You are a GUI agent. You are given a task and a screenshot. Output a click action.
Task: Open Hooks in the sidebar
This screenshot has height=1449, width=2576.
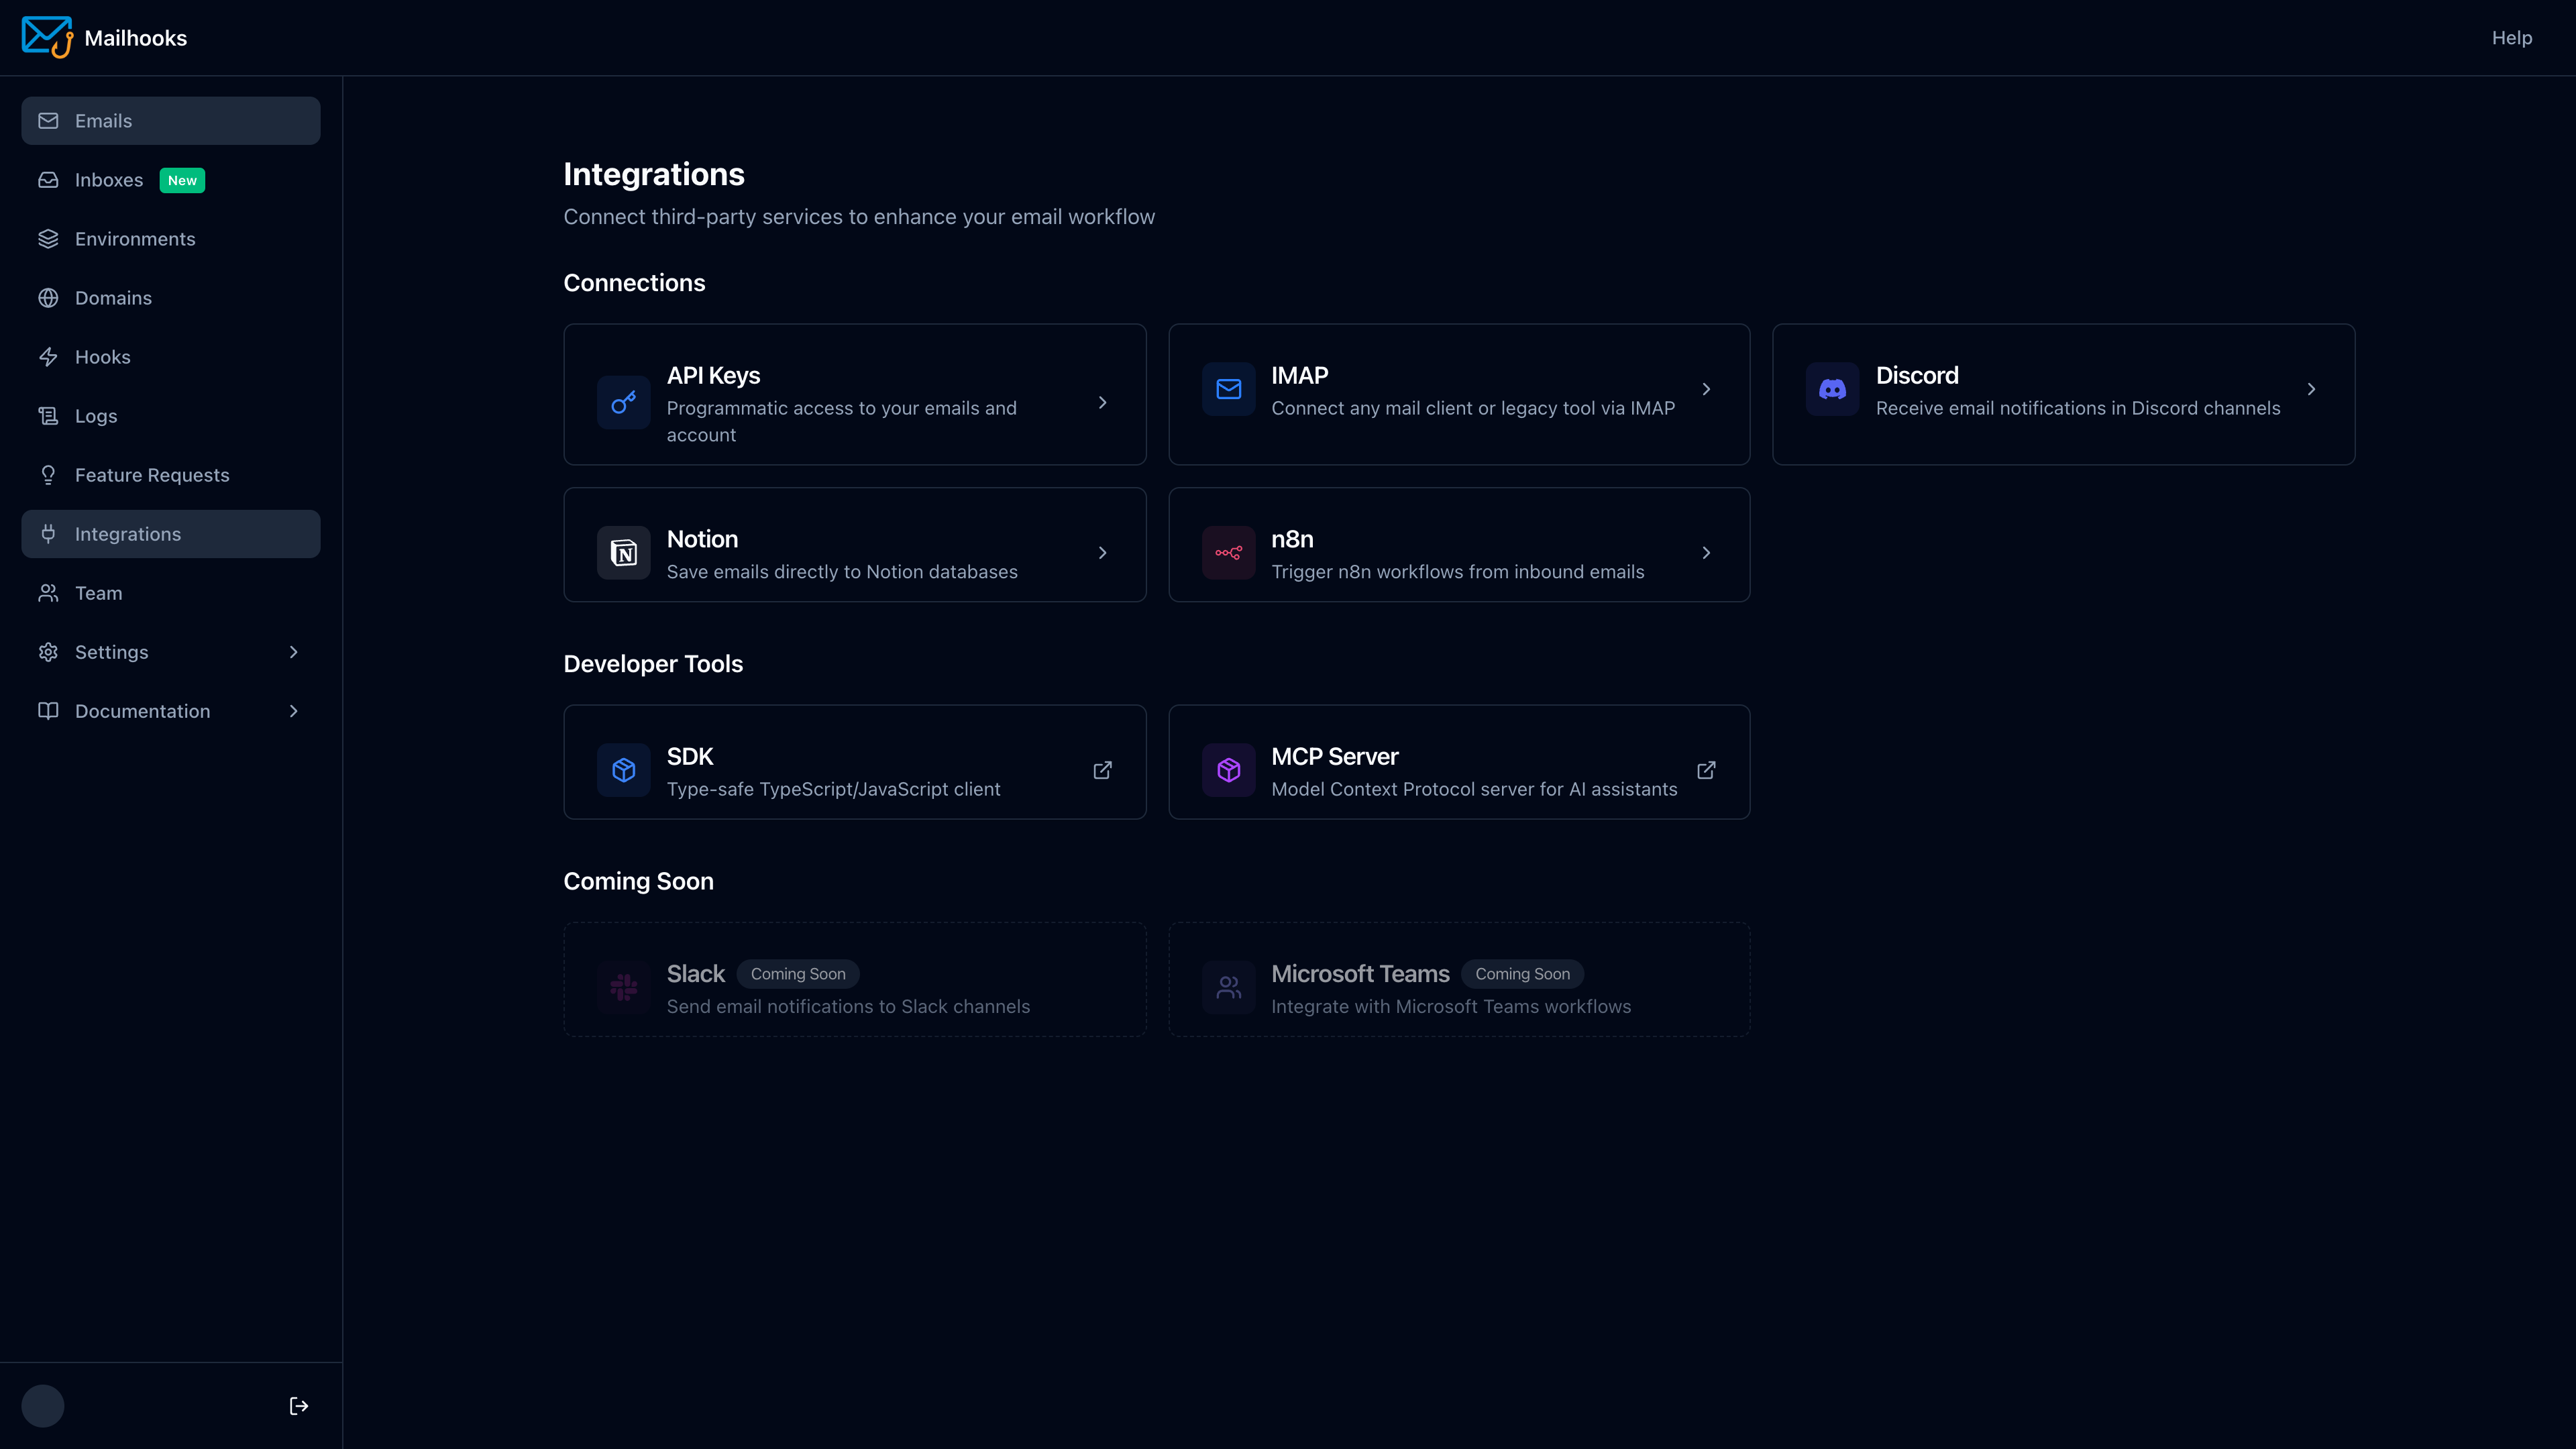tap(171, 357)
